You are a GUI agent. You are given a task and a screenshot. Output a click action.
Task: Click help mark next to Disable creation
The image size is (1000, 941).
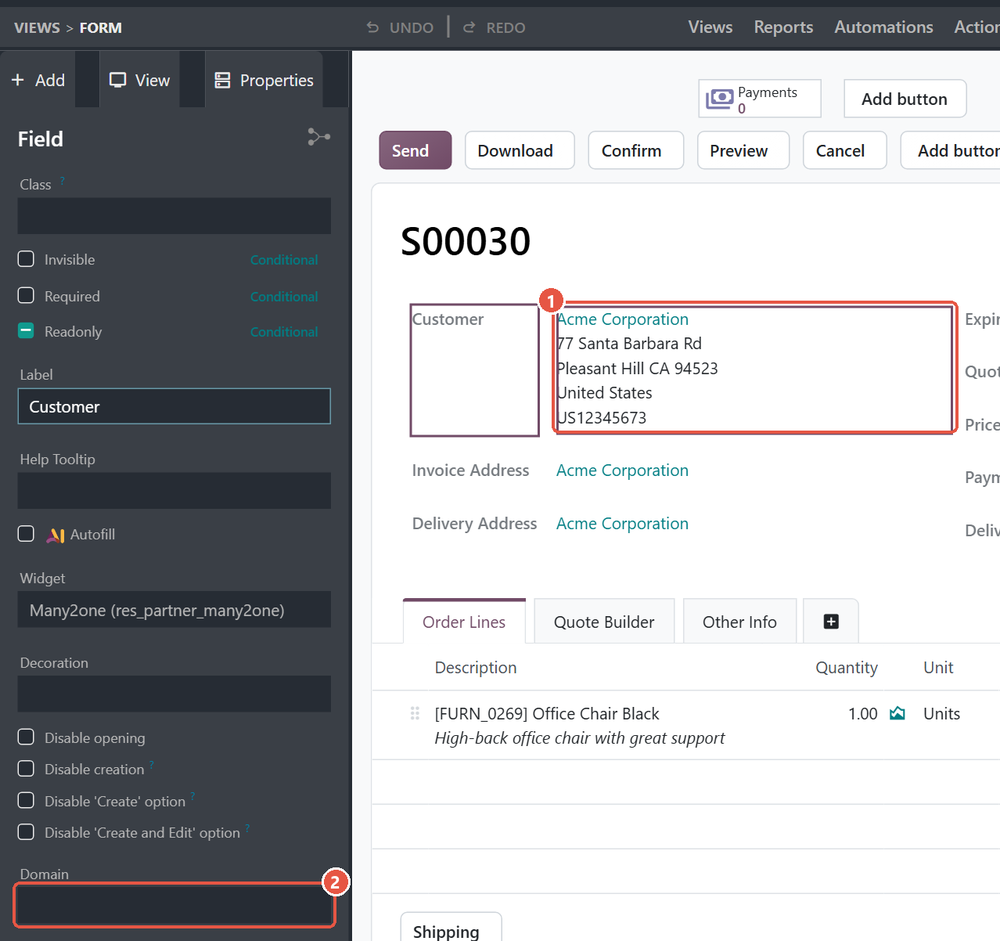click(151, 764)
